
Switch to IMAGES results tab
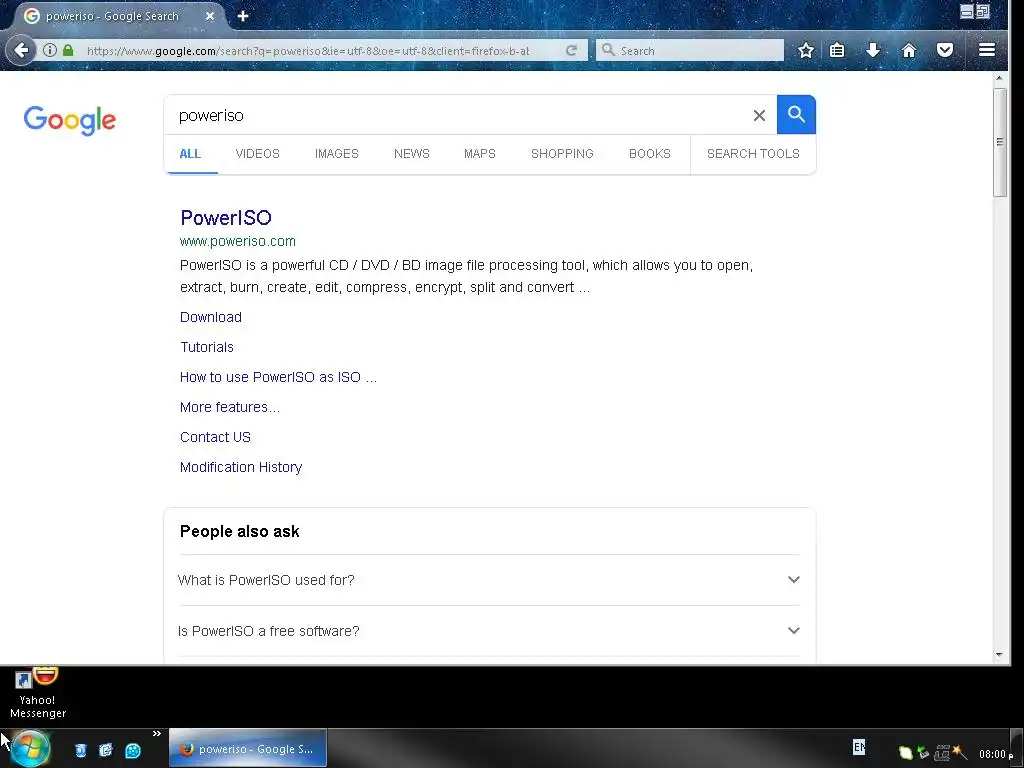point(336,154)
